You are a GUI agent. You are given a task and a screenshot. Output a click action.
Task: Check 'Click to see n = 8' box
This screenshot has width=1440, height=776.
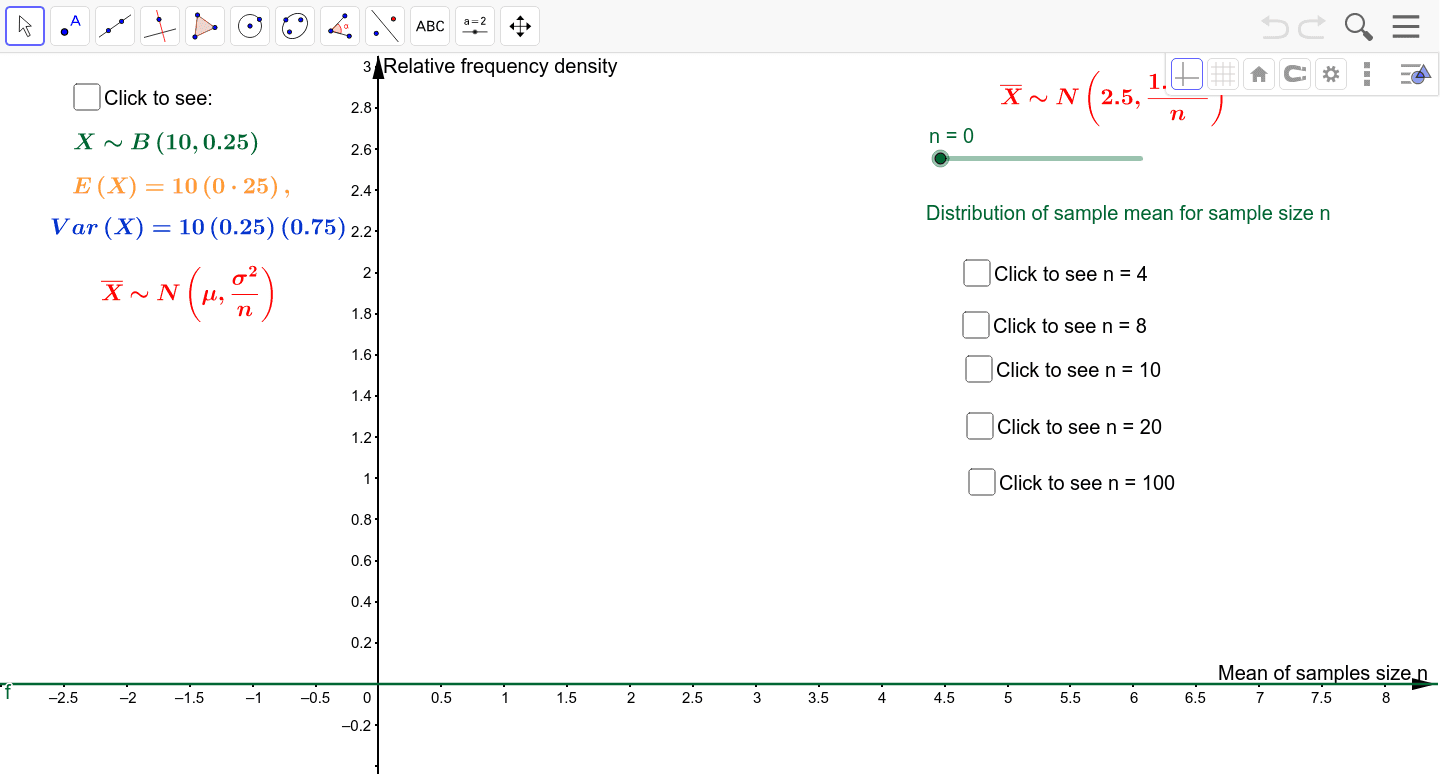976,325
